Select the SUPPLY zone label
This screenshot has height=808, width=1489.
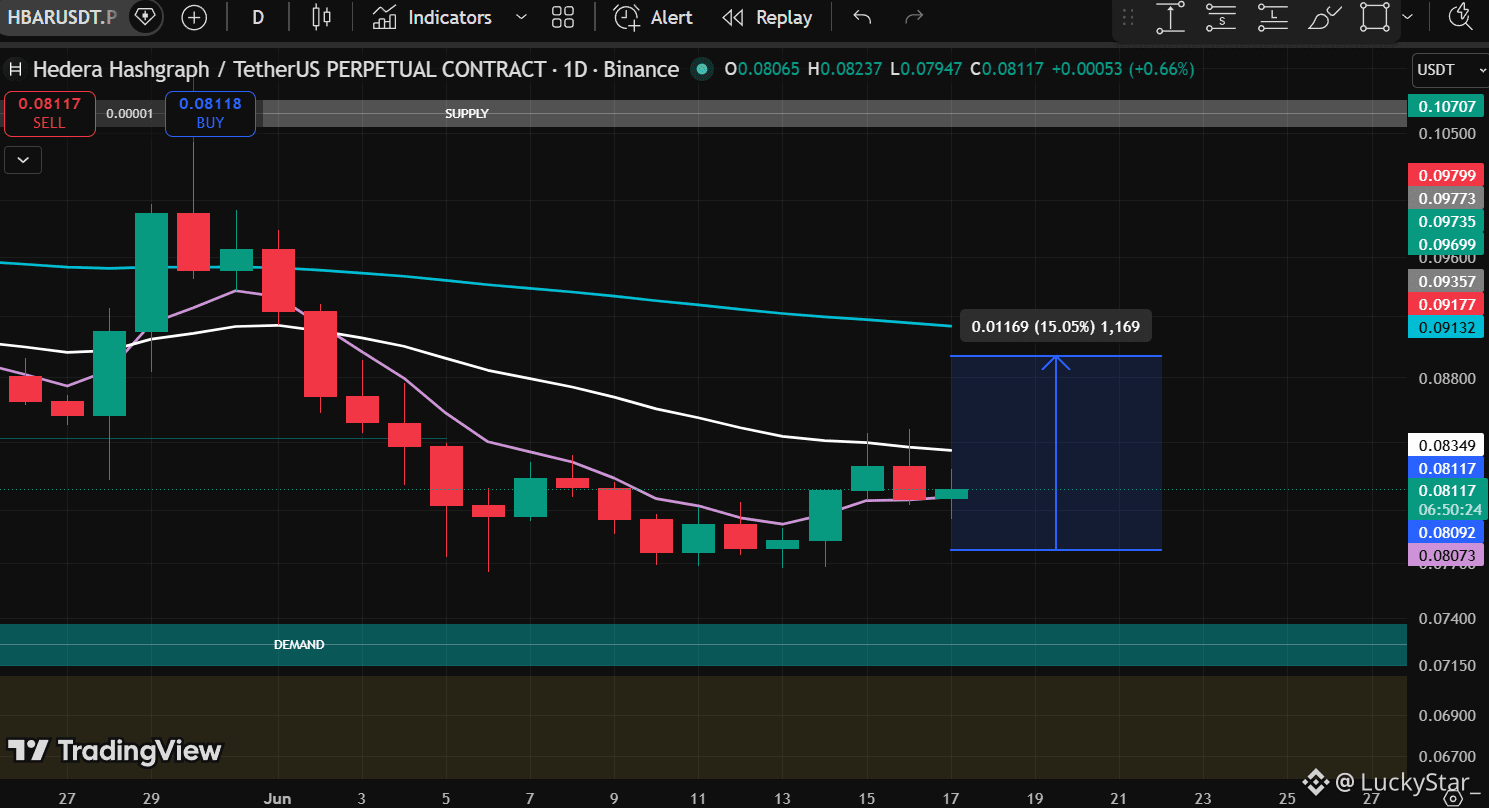pos(467,114)
